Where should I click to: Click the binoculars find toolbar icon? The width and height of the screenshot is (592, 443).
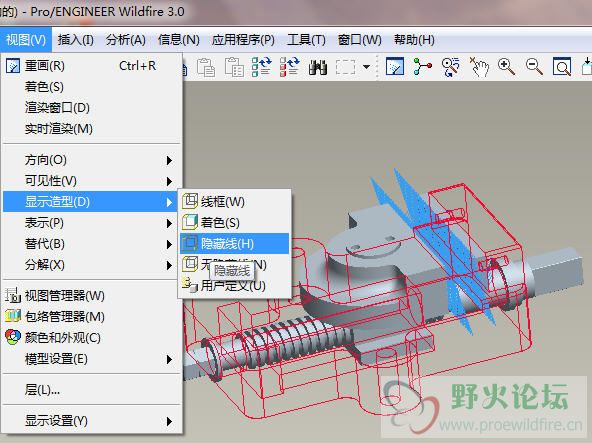point(318,67)
